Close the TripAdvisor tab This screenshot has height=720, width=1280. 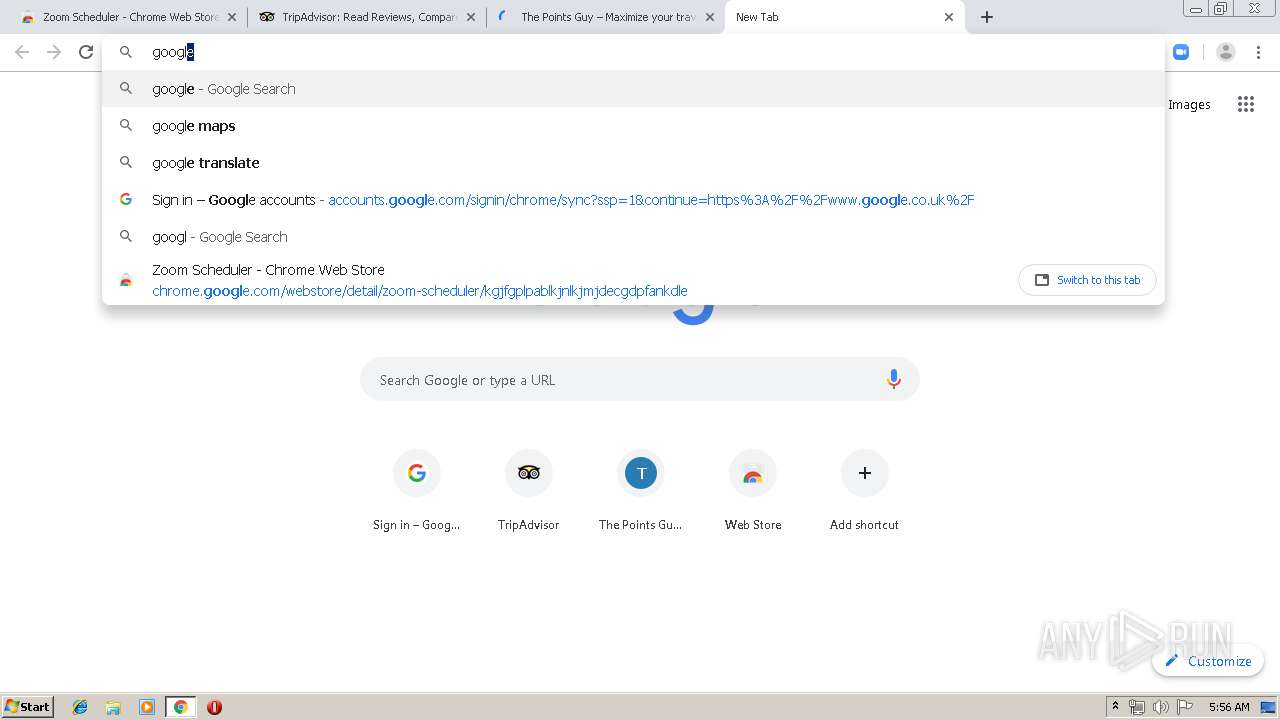click(471, 17)
